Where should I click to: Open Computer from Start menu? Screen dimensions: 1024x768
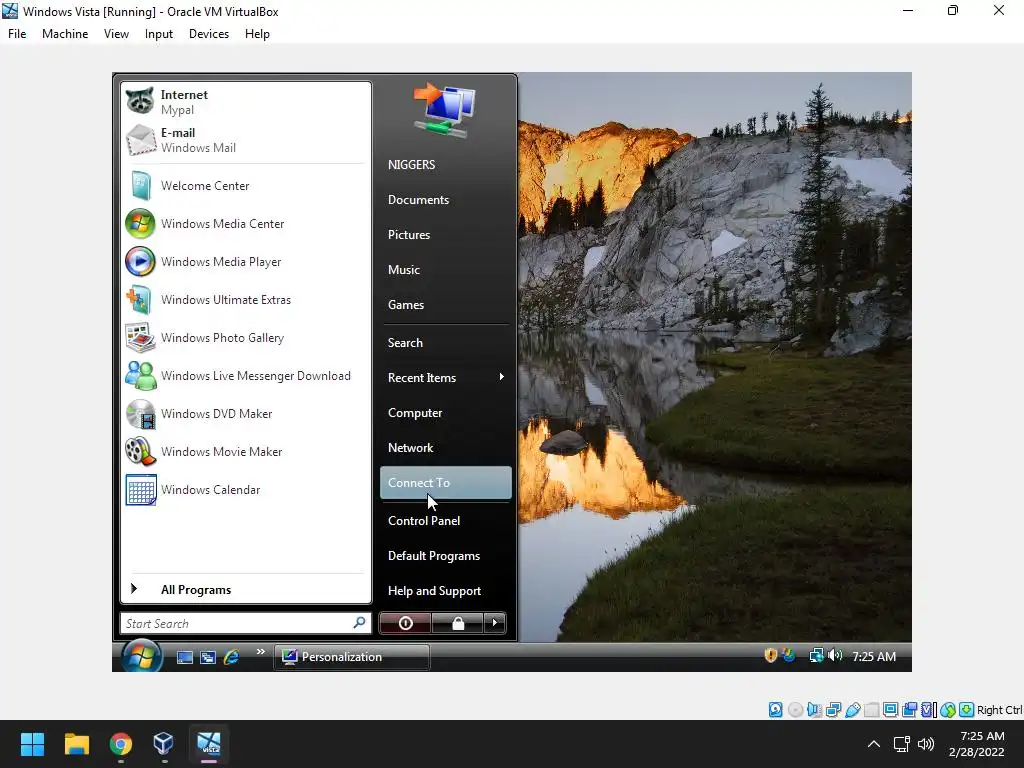point(445,413)
